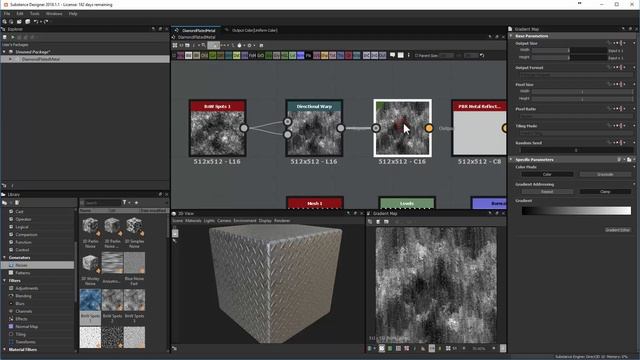This screenshot has width=640, height=360.
Task: Select the PBR Metal Reflectance node
Action: pyautogui.click(x=479, y=128)
